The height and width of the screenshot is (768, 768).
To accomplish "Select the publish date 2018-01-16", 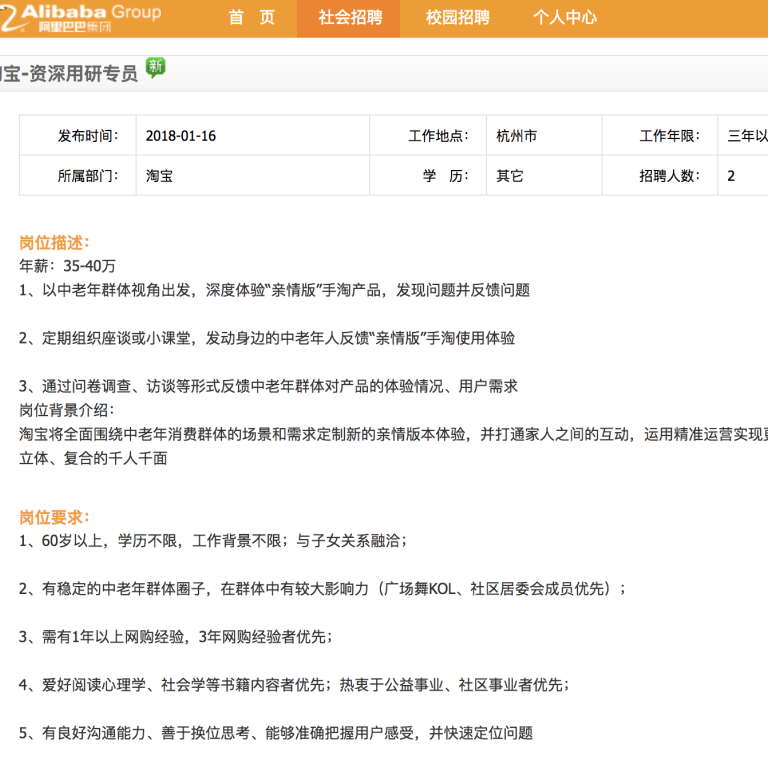I will (x=181, y=136).
